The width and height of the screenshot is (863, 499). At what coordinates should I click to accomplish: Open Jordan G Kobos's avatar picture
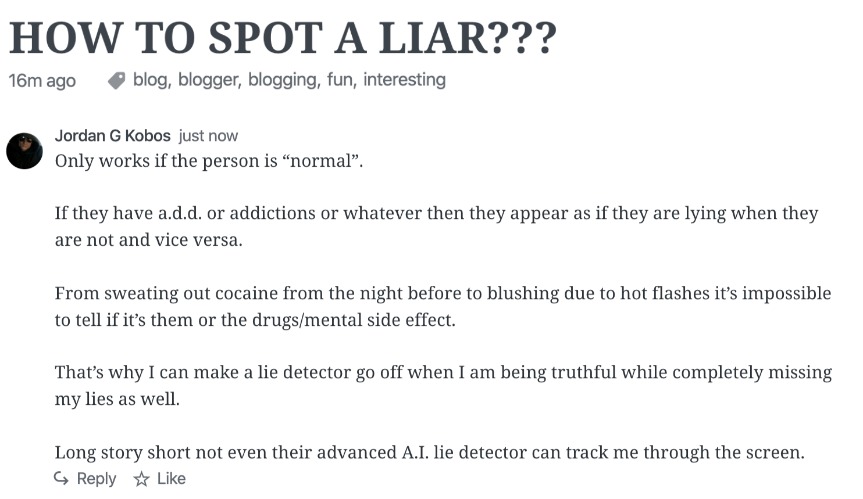coord(24,151)
